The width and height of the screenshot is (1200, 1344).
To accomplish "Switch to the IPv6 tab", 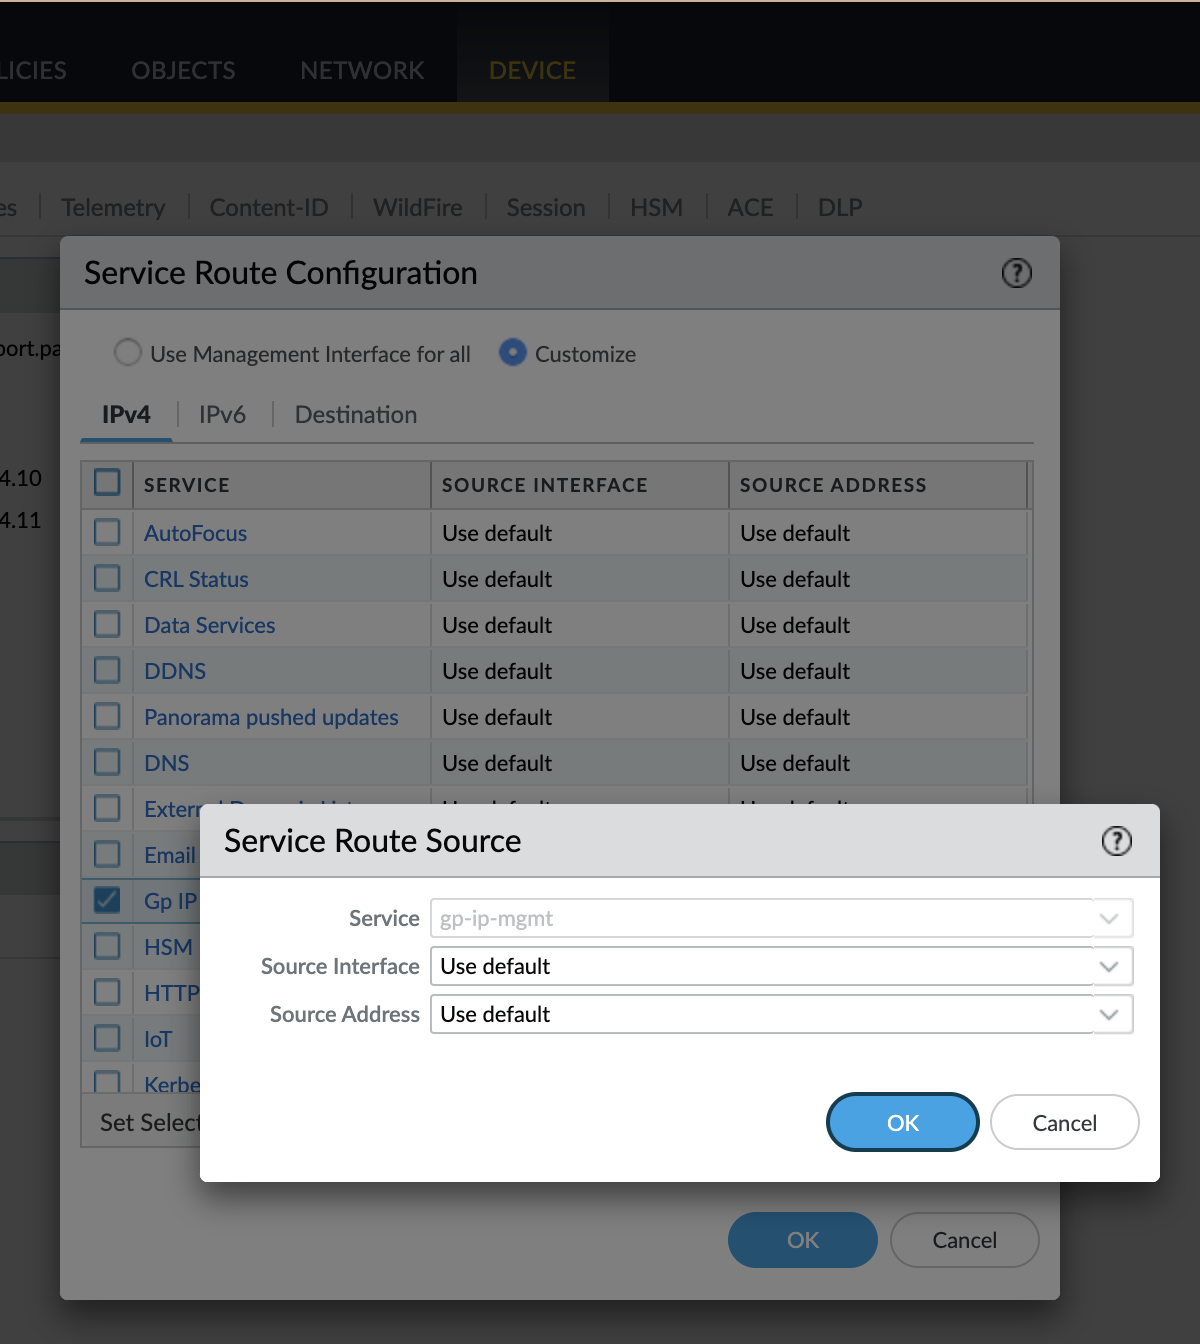I will pos(222,415).
